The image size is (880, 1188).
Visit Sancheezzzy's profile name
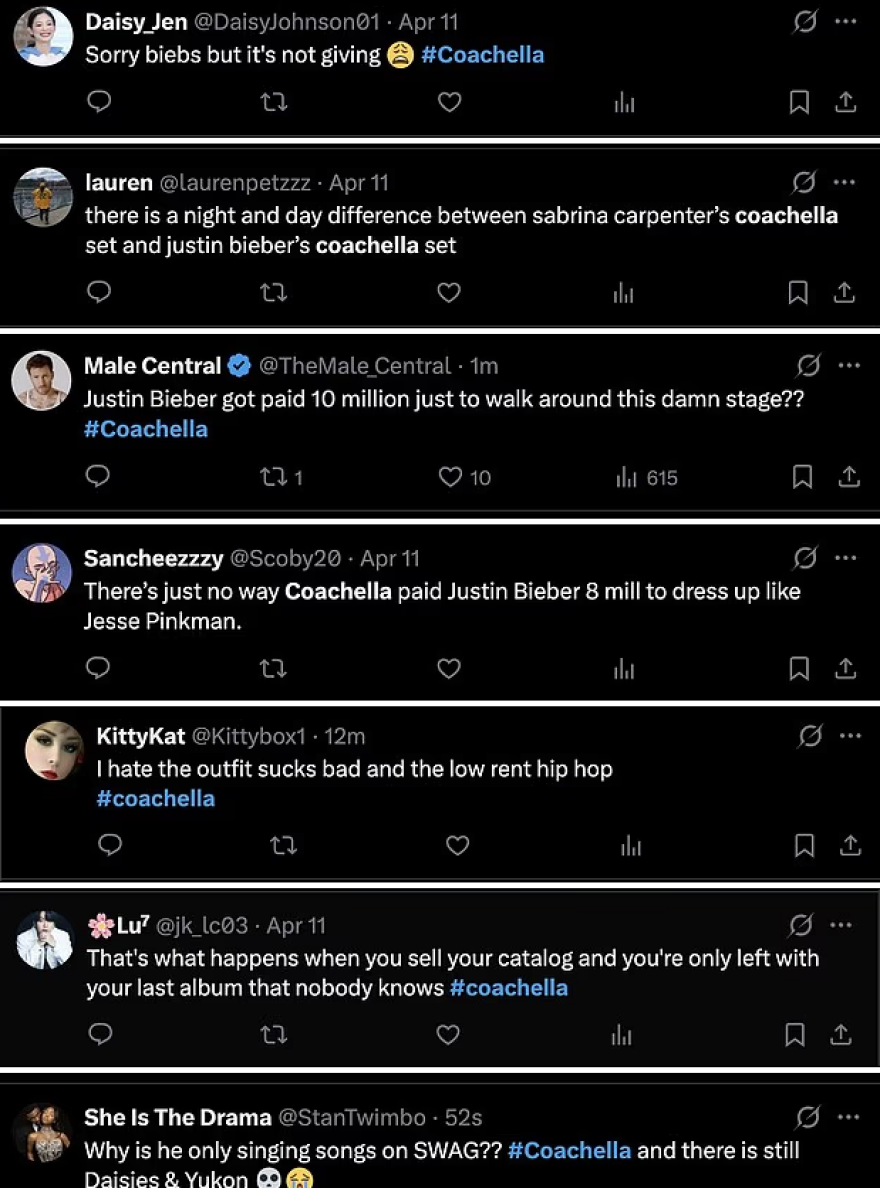[x=153, y=558]
